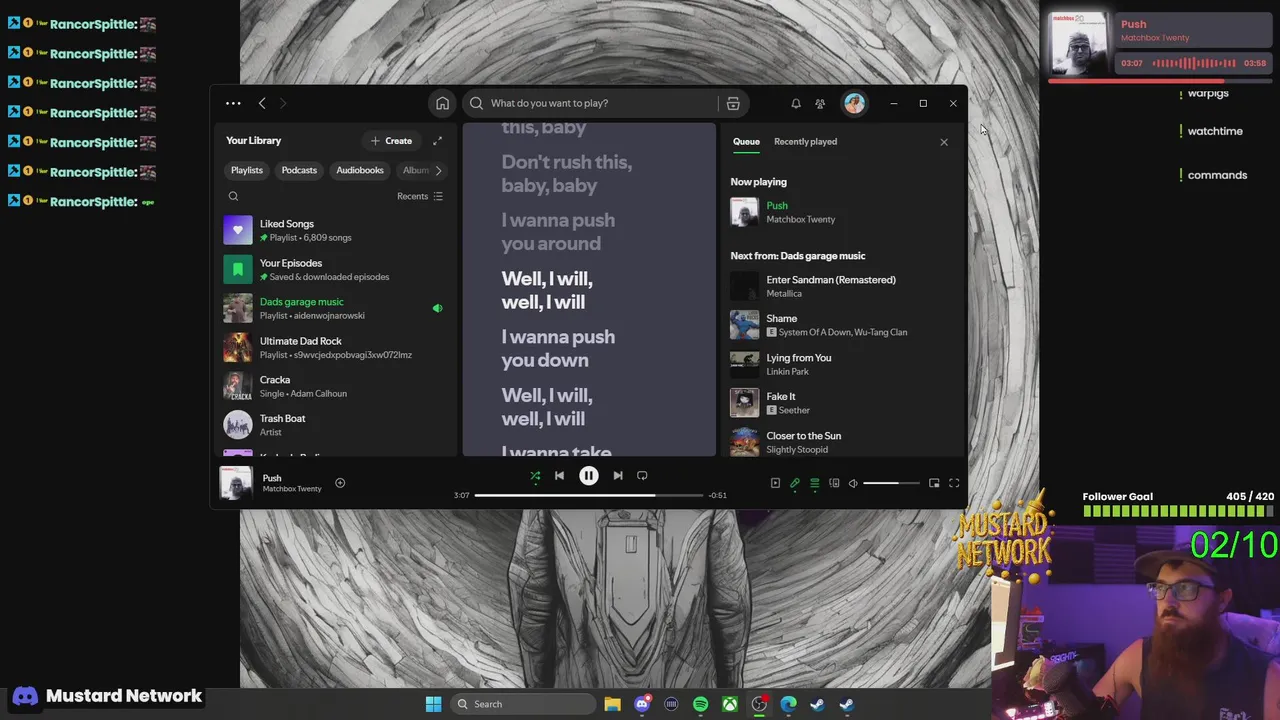
Task: Adjust the volume slider
Action: [891, 483]
